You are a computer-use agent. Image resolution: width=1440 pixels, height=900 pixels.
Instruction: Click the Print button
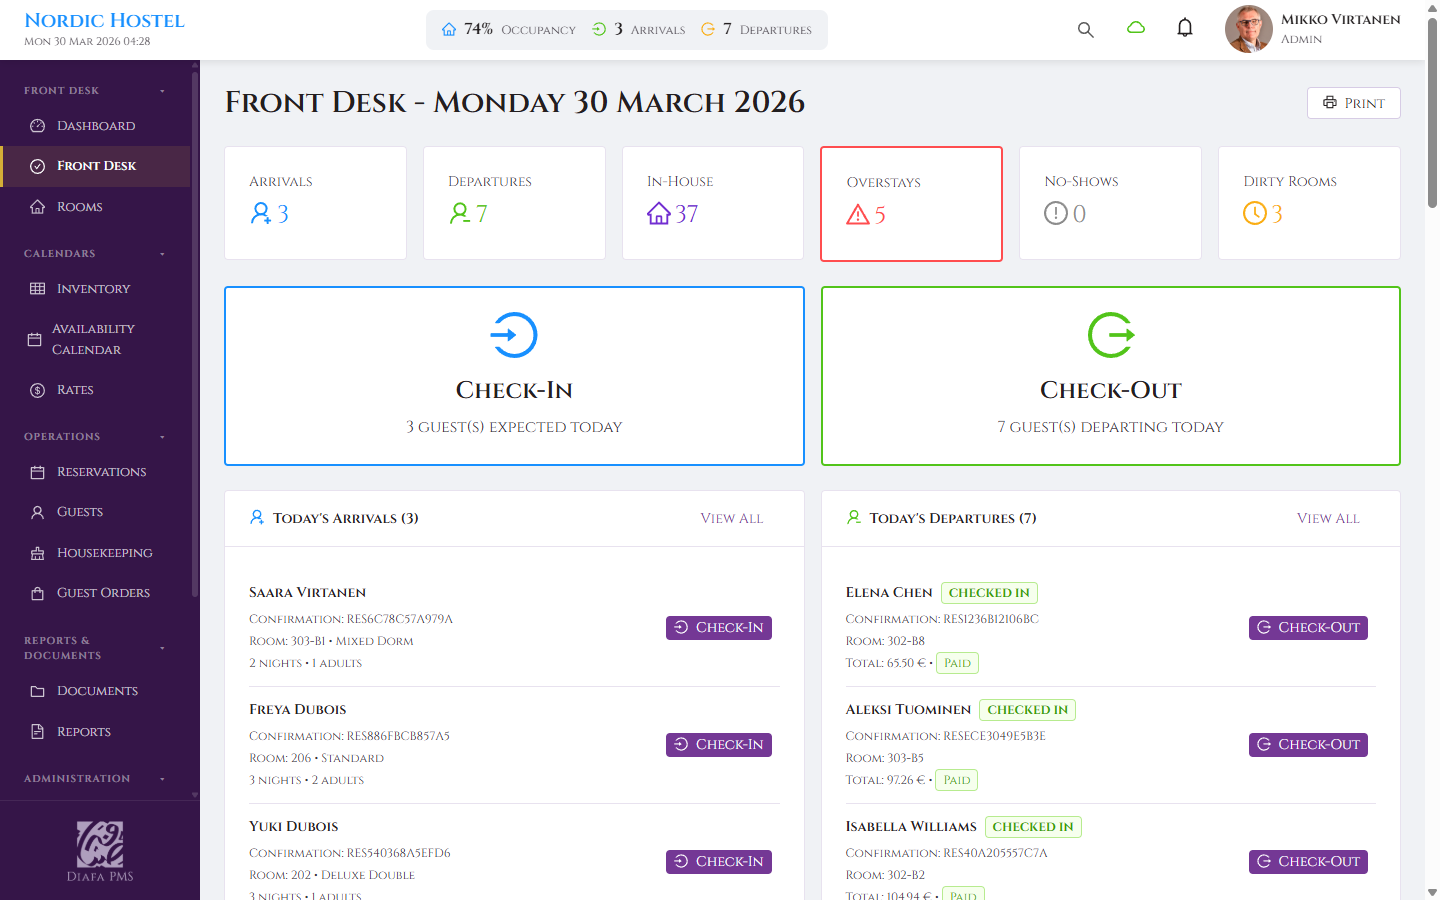tap(1353, 103)
